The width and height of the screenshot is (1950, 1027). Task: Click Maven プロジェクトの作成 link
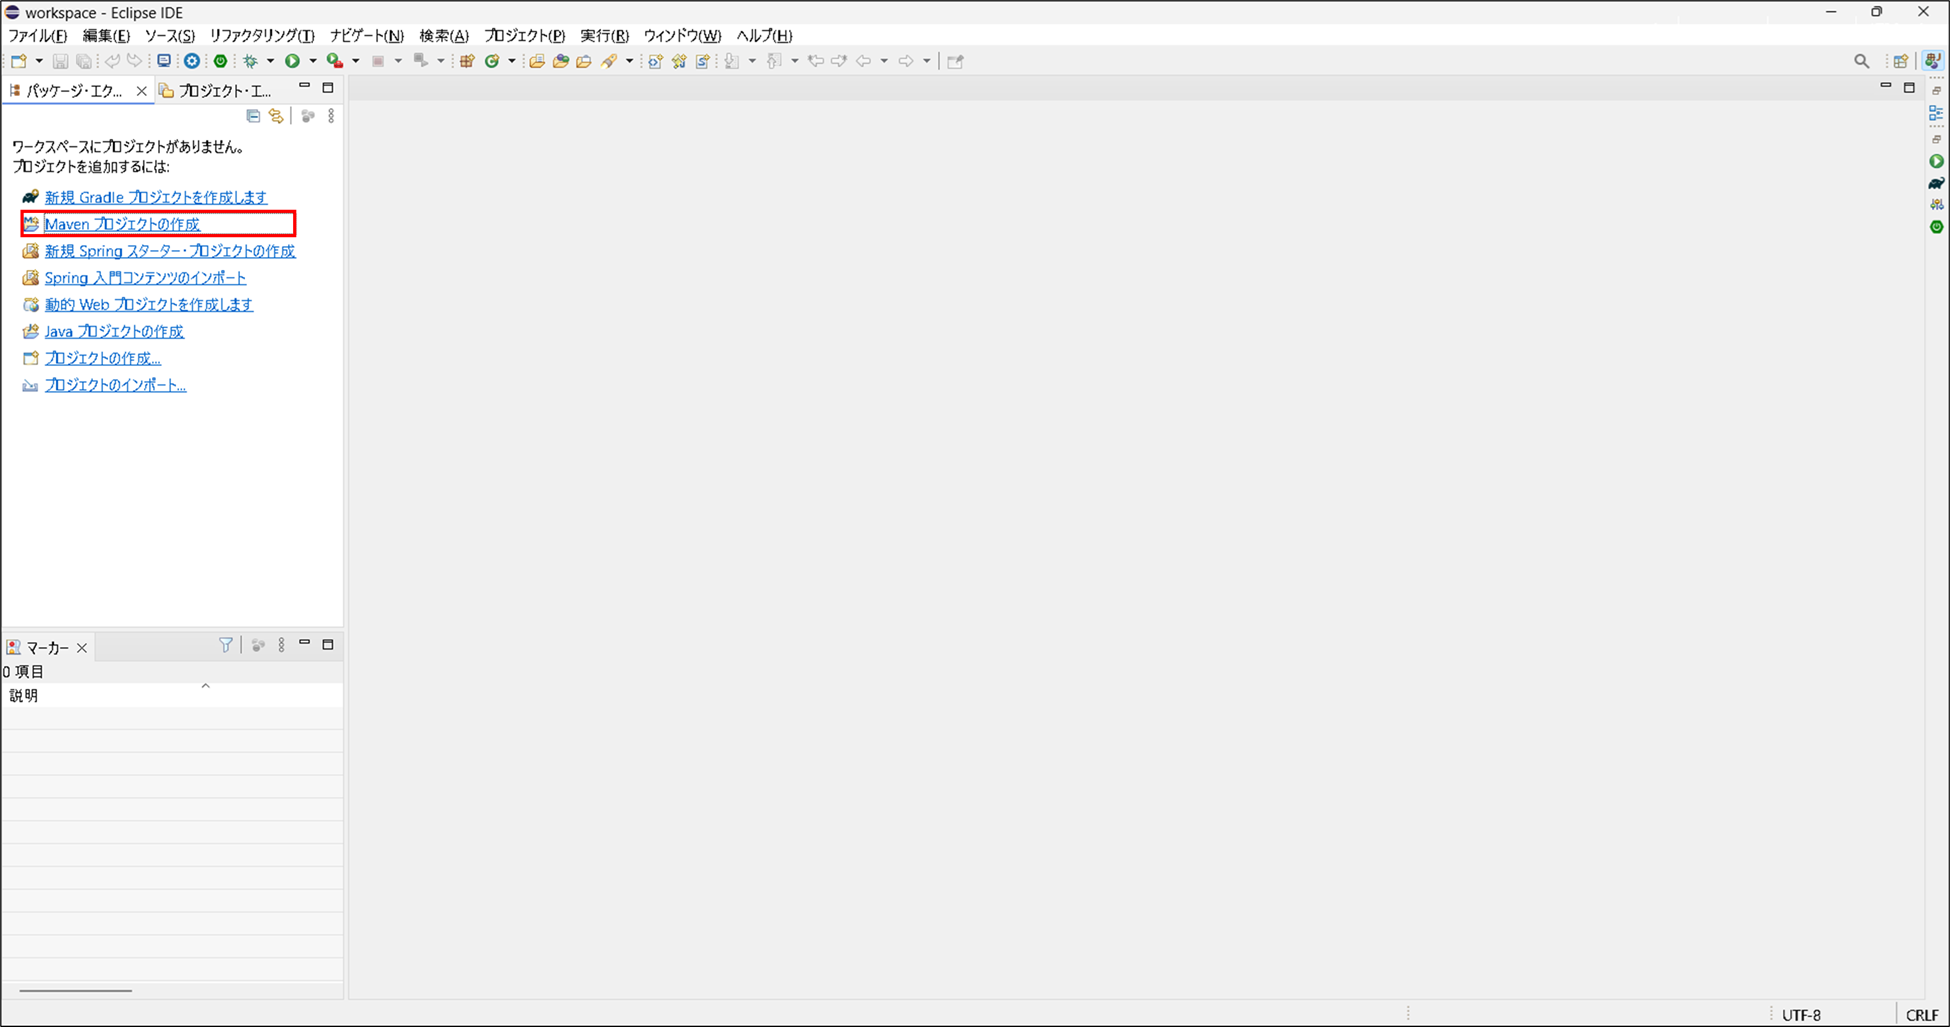tap(122, 224)
